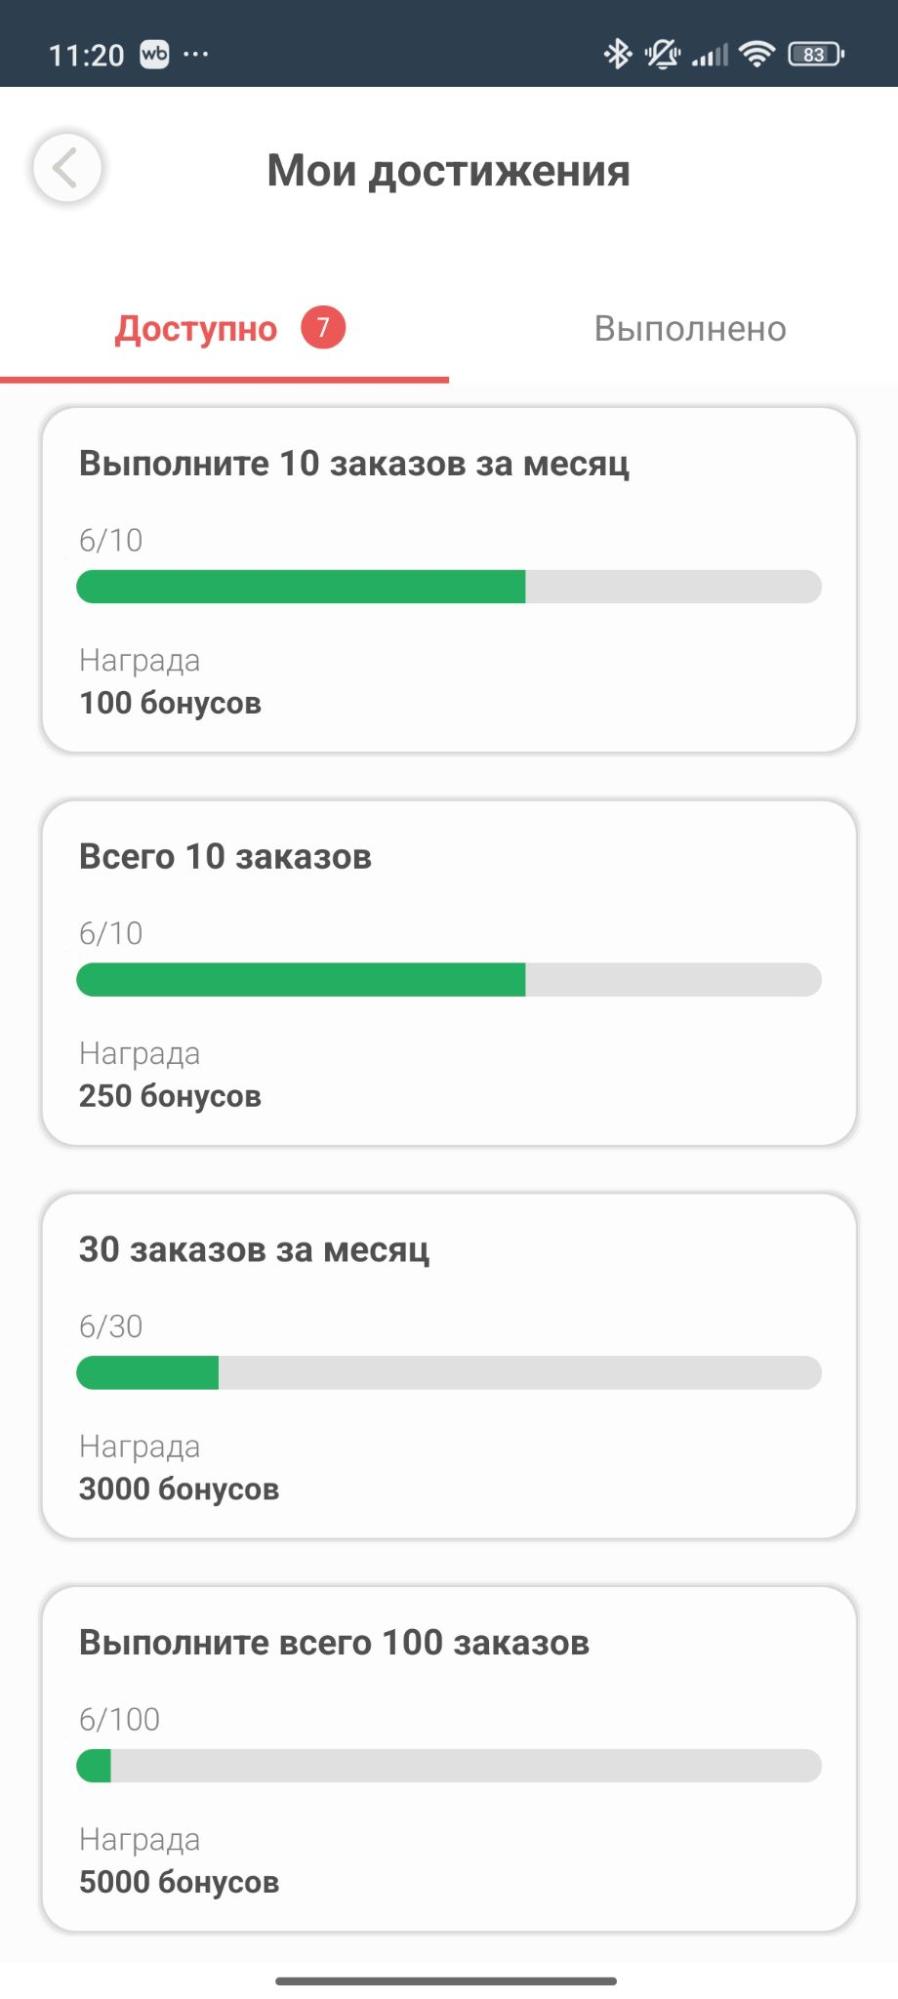Switch to the Доступно tab
This screenshot has height=1999, width=898.
tap(196, 329)
